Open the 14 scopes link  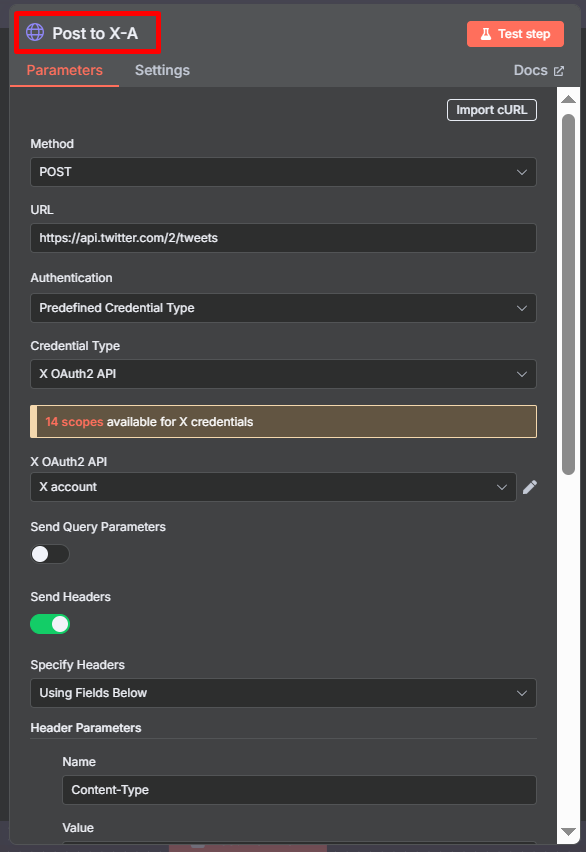click(x=74, y=422)
